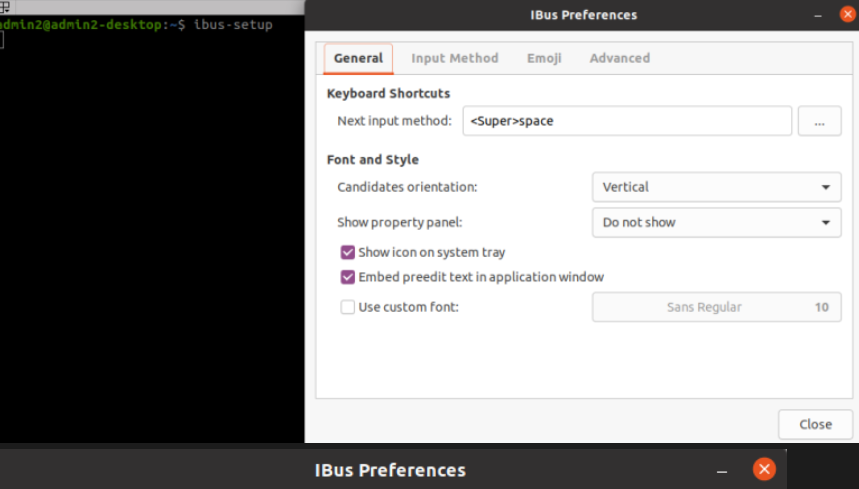Switch to the General tab
Viewport: 859px width, 489px height.
coord(358,58)
